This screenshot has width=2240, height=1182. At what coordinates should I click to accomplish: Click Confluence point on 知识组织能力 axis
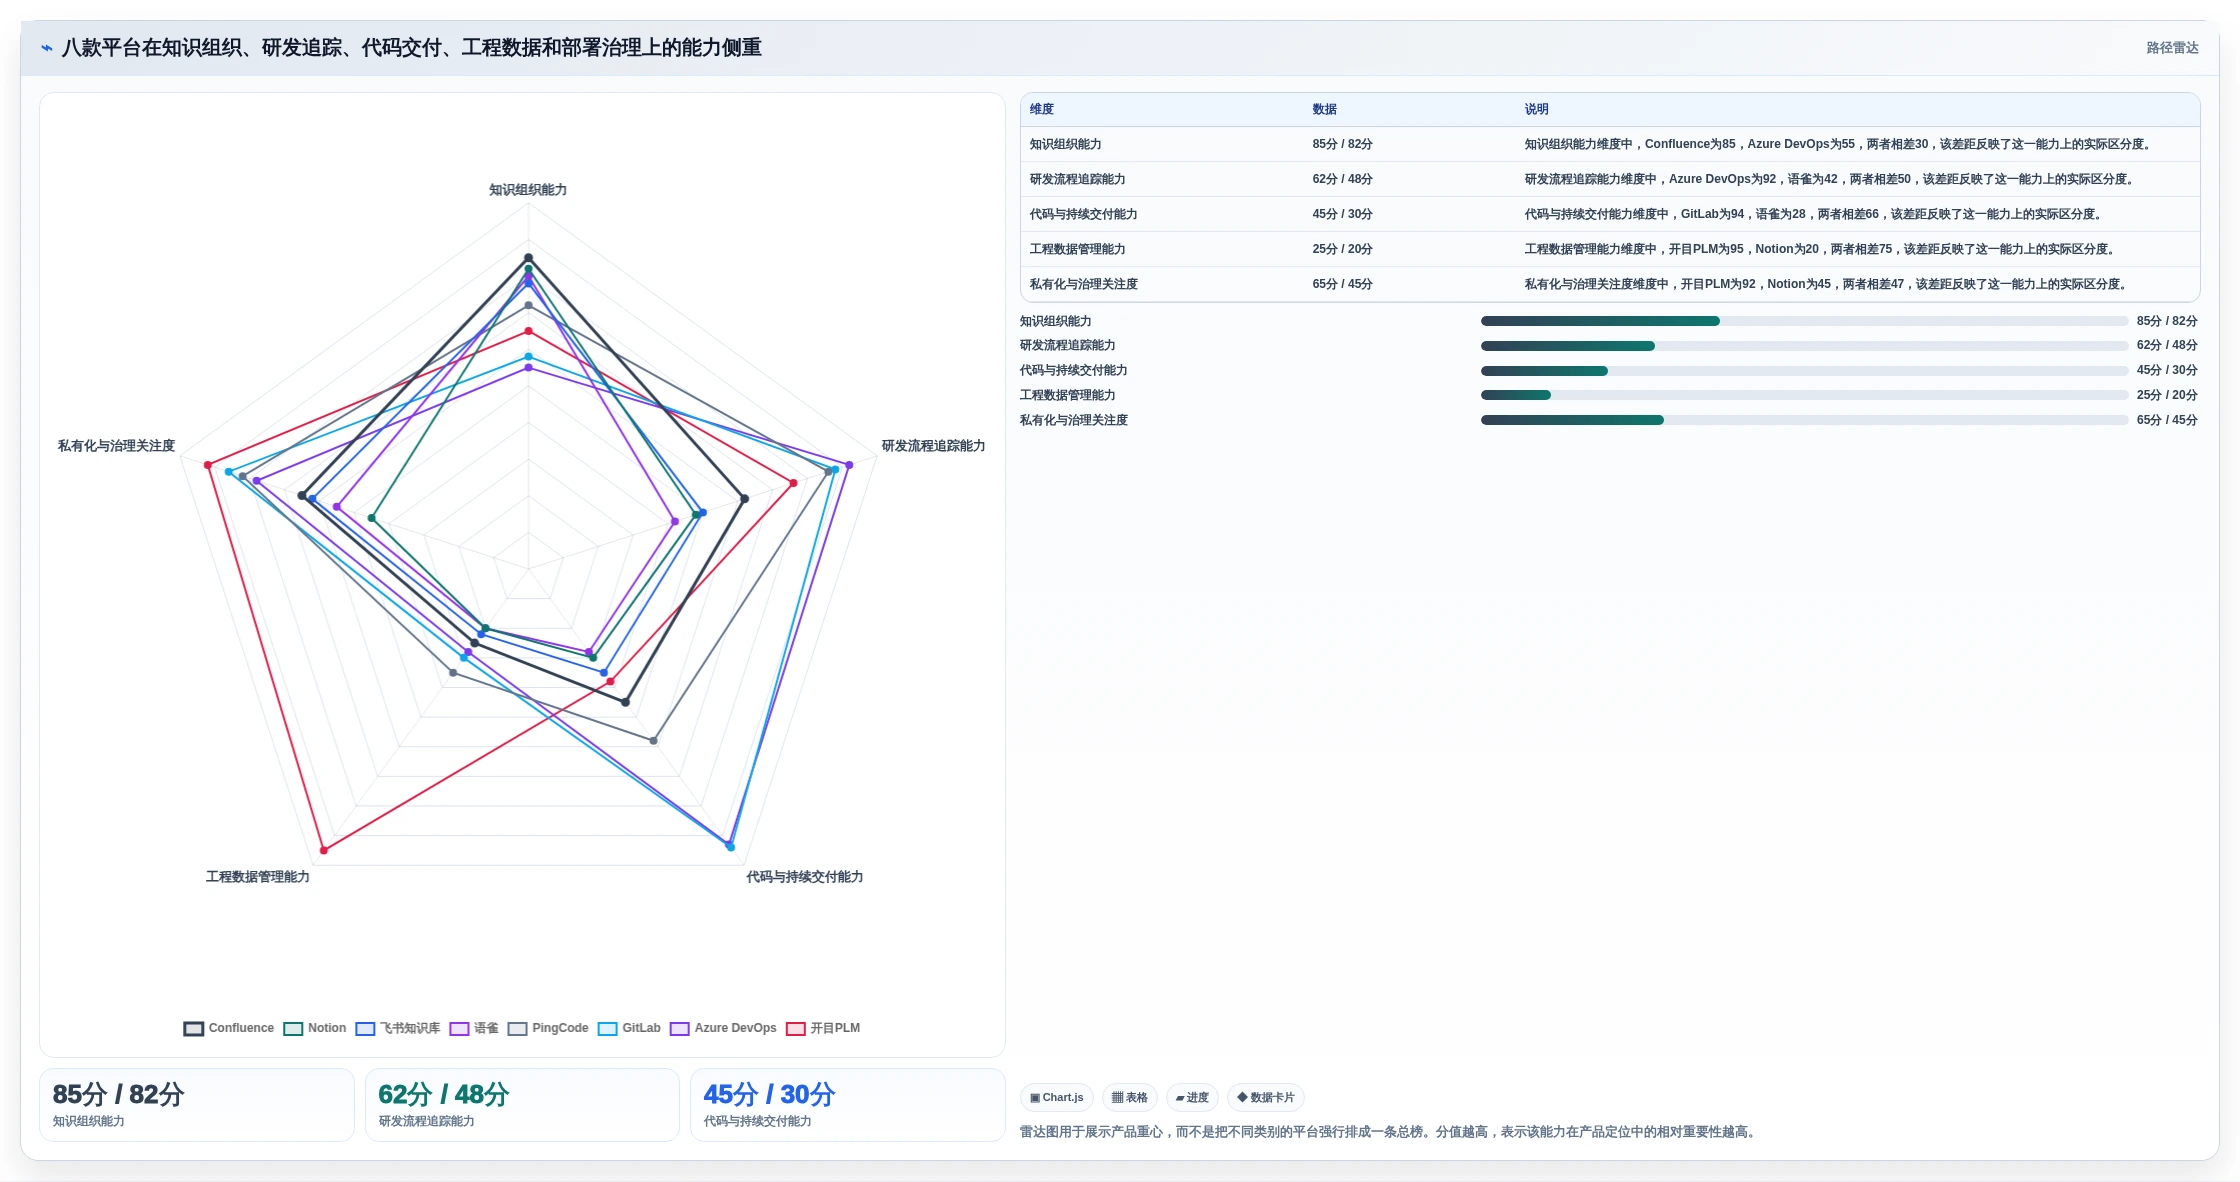tap(529, 258)
